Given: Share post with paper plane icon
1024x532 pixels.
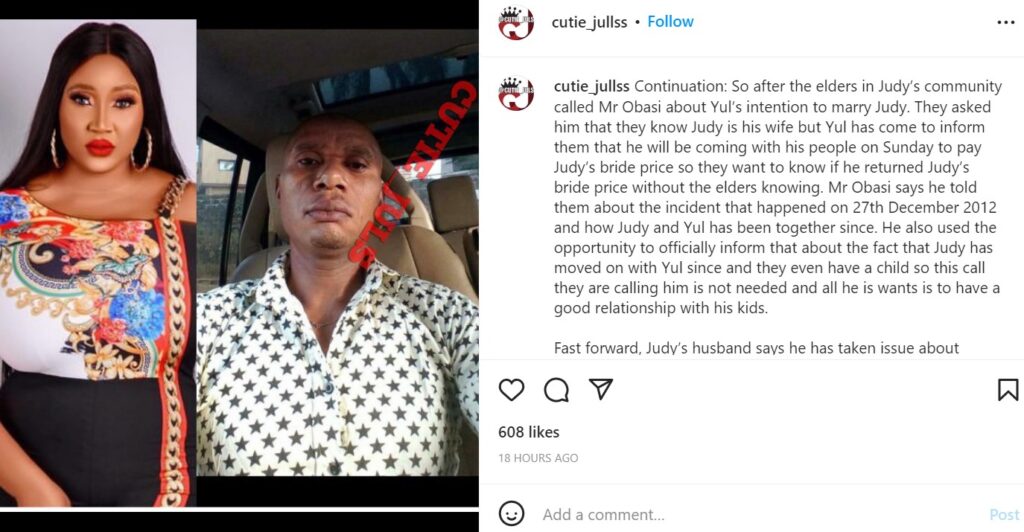Looking at the screenshot, I should (601, 389).
